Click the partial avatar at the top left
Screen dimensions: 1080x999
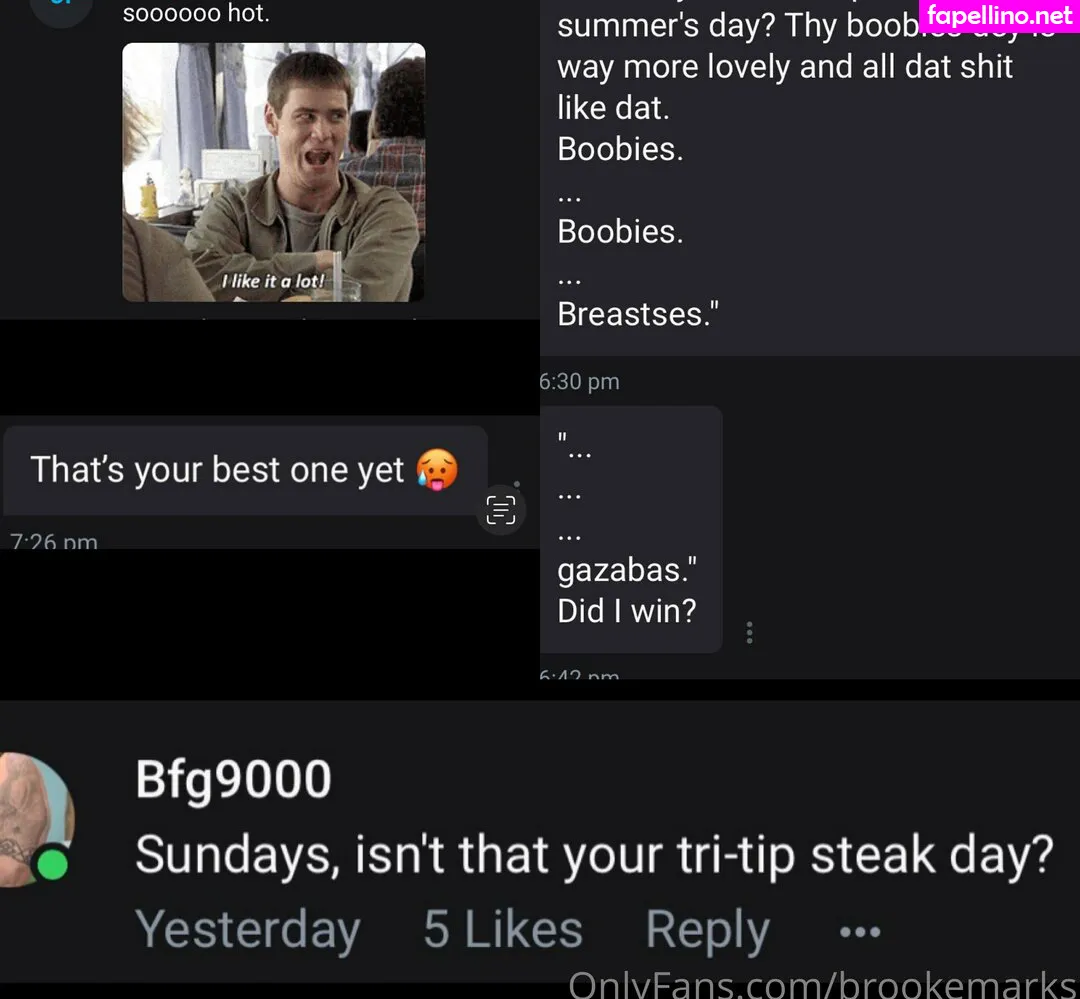pyautogui.click(x=62, y=10)
